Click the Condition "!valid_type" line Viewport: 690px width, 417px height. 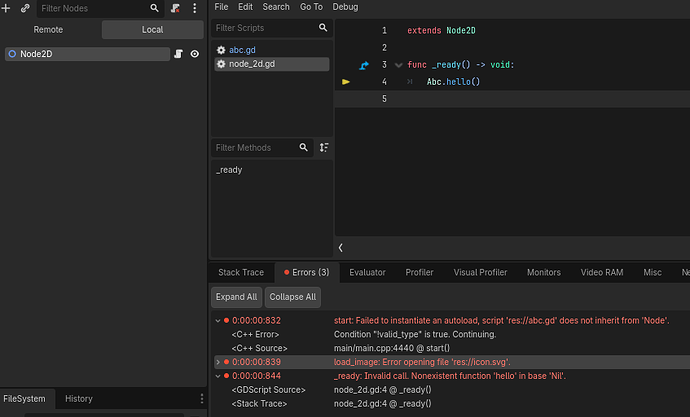click(x=415, y=334)
